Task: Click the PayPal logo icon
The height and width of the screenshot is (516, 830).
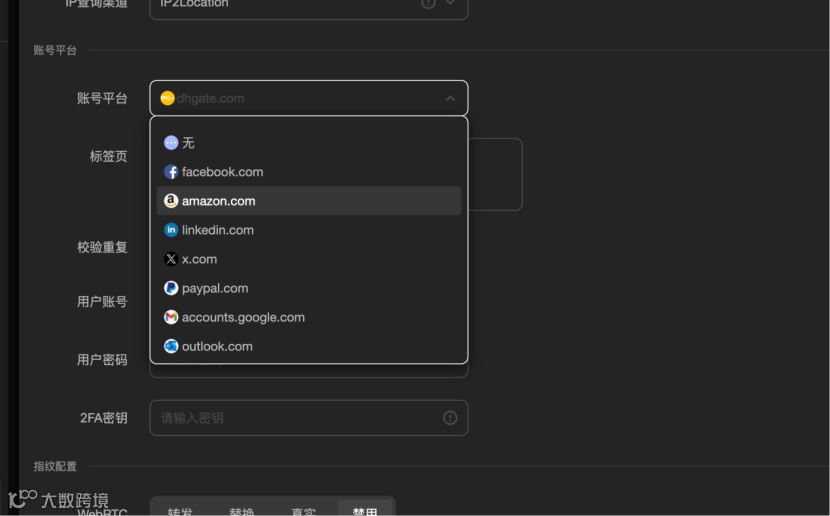Action: tap(171, 288)
